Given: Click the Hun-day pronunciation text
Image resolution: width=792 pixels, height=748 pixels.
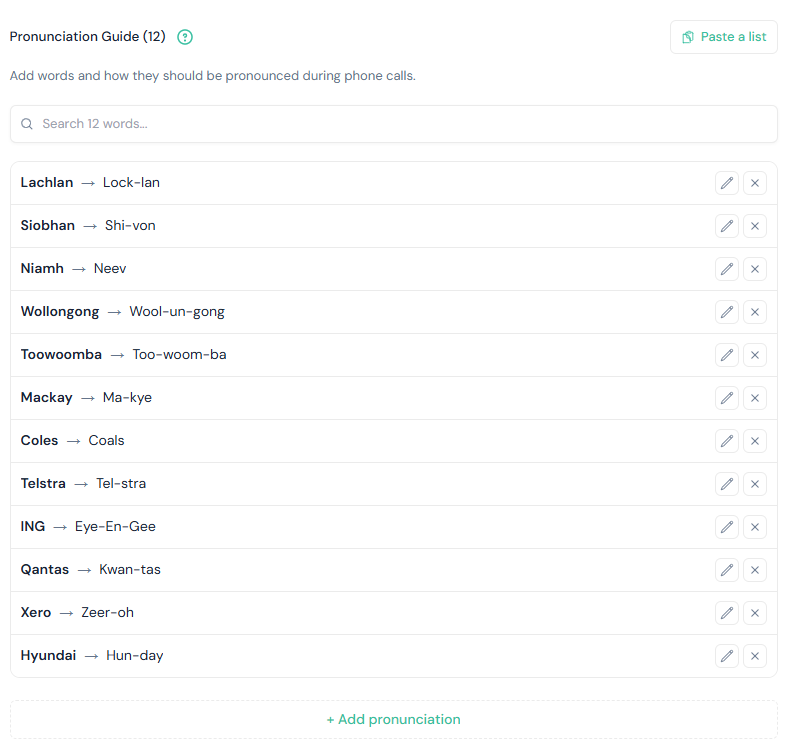Looking at the screenshot, I should 135,656.
